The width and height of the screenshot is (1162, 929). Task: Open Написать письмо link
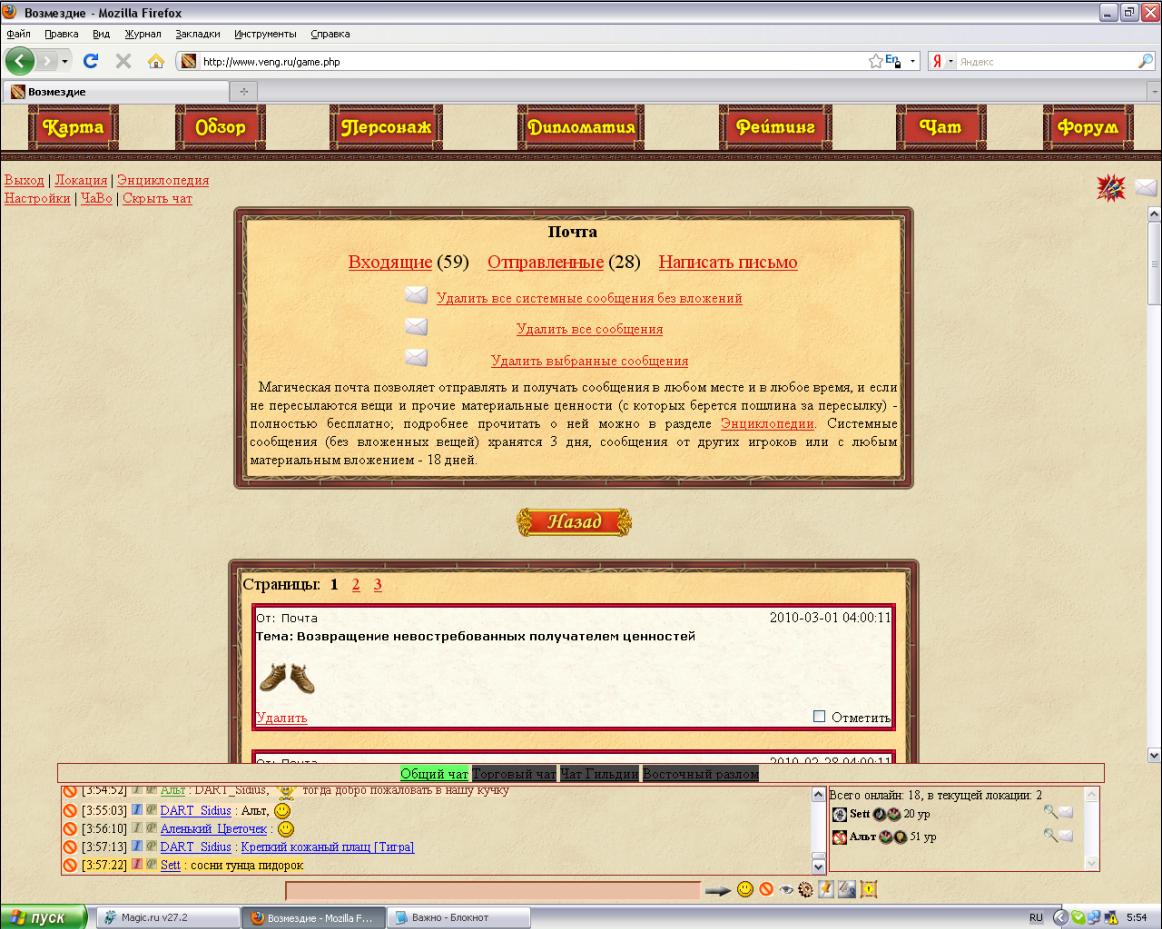pyautogui.click(x=728, y=262)
